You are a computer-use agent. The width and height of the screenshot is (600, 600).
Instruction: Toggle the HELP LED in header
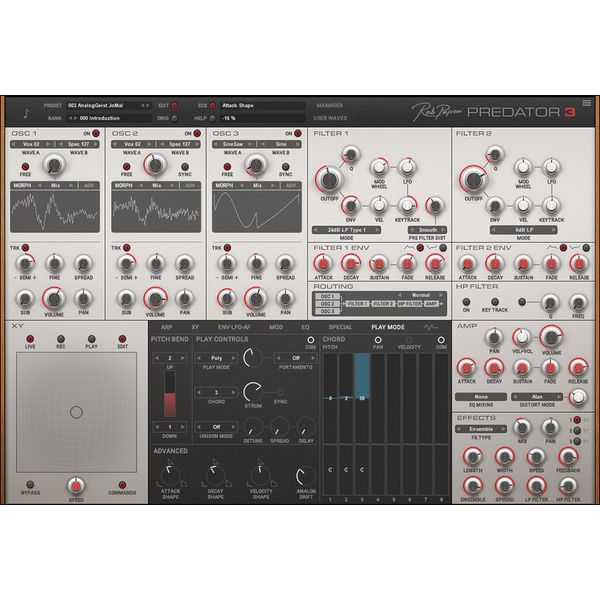pos(213,118)
